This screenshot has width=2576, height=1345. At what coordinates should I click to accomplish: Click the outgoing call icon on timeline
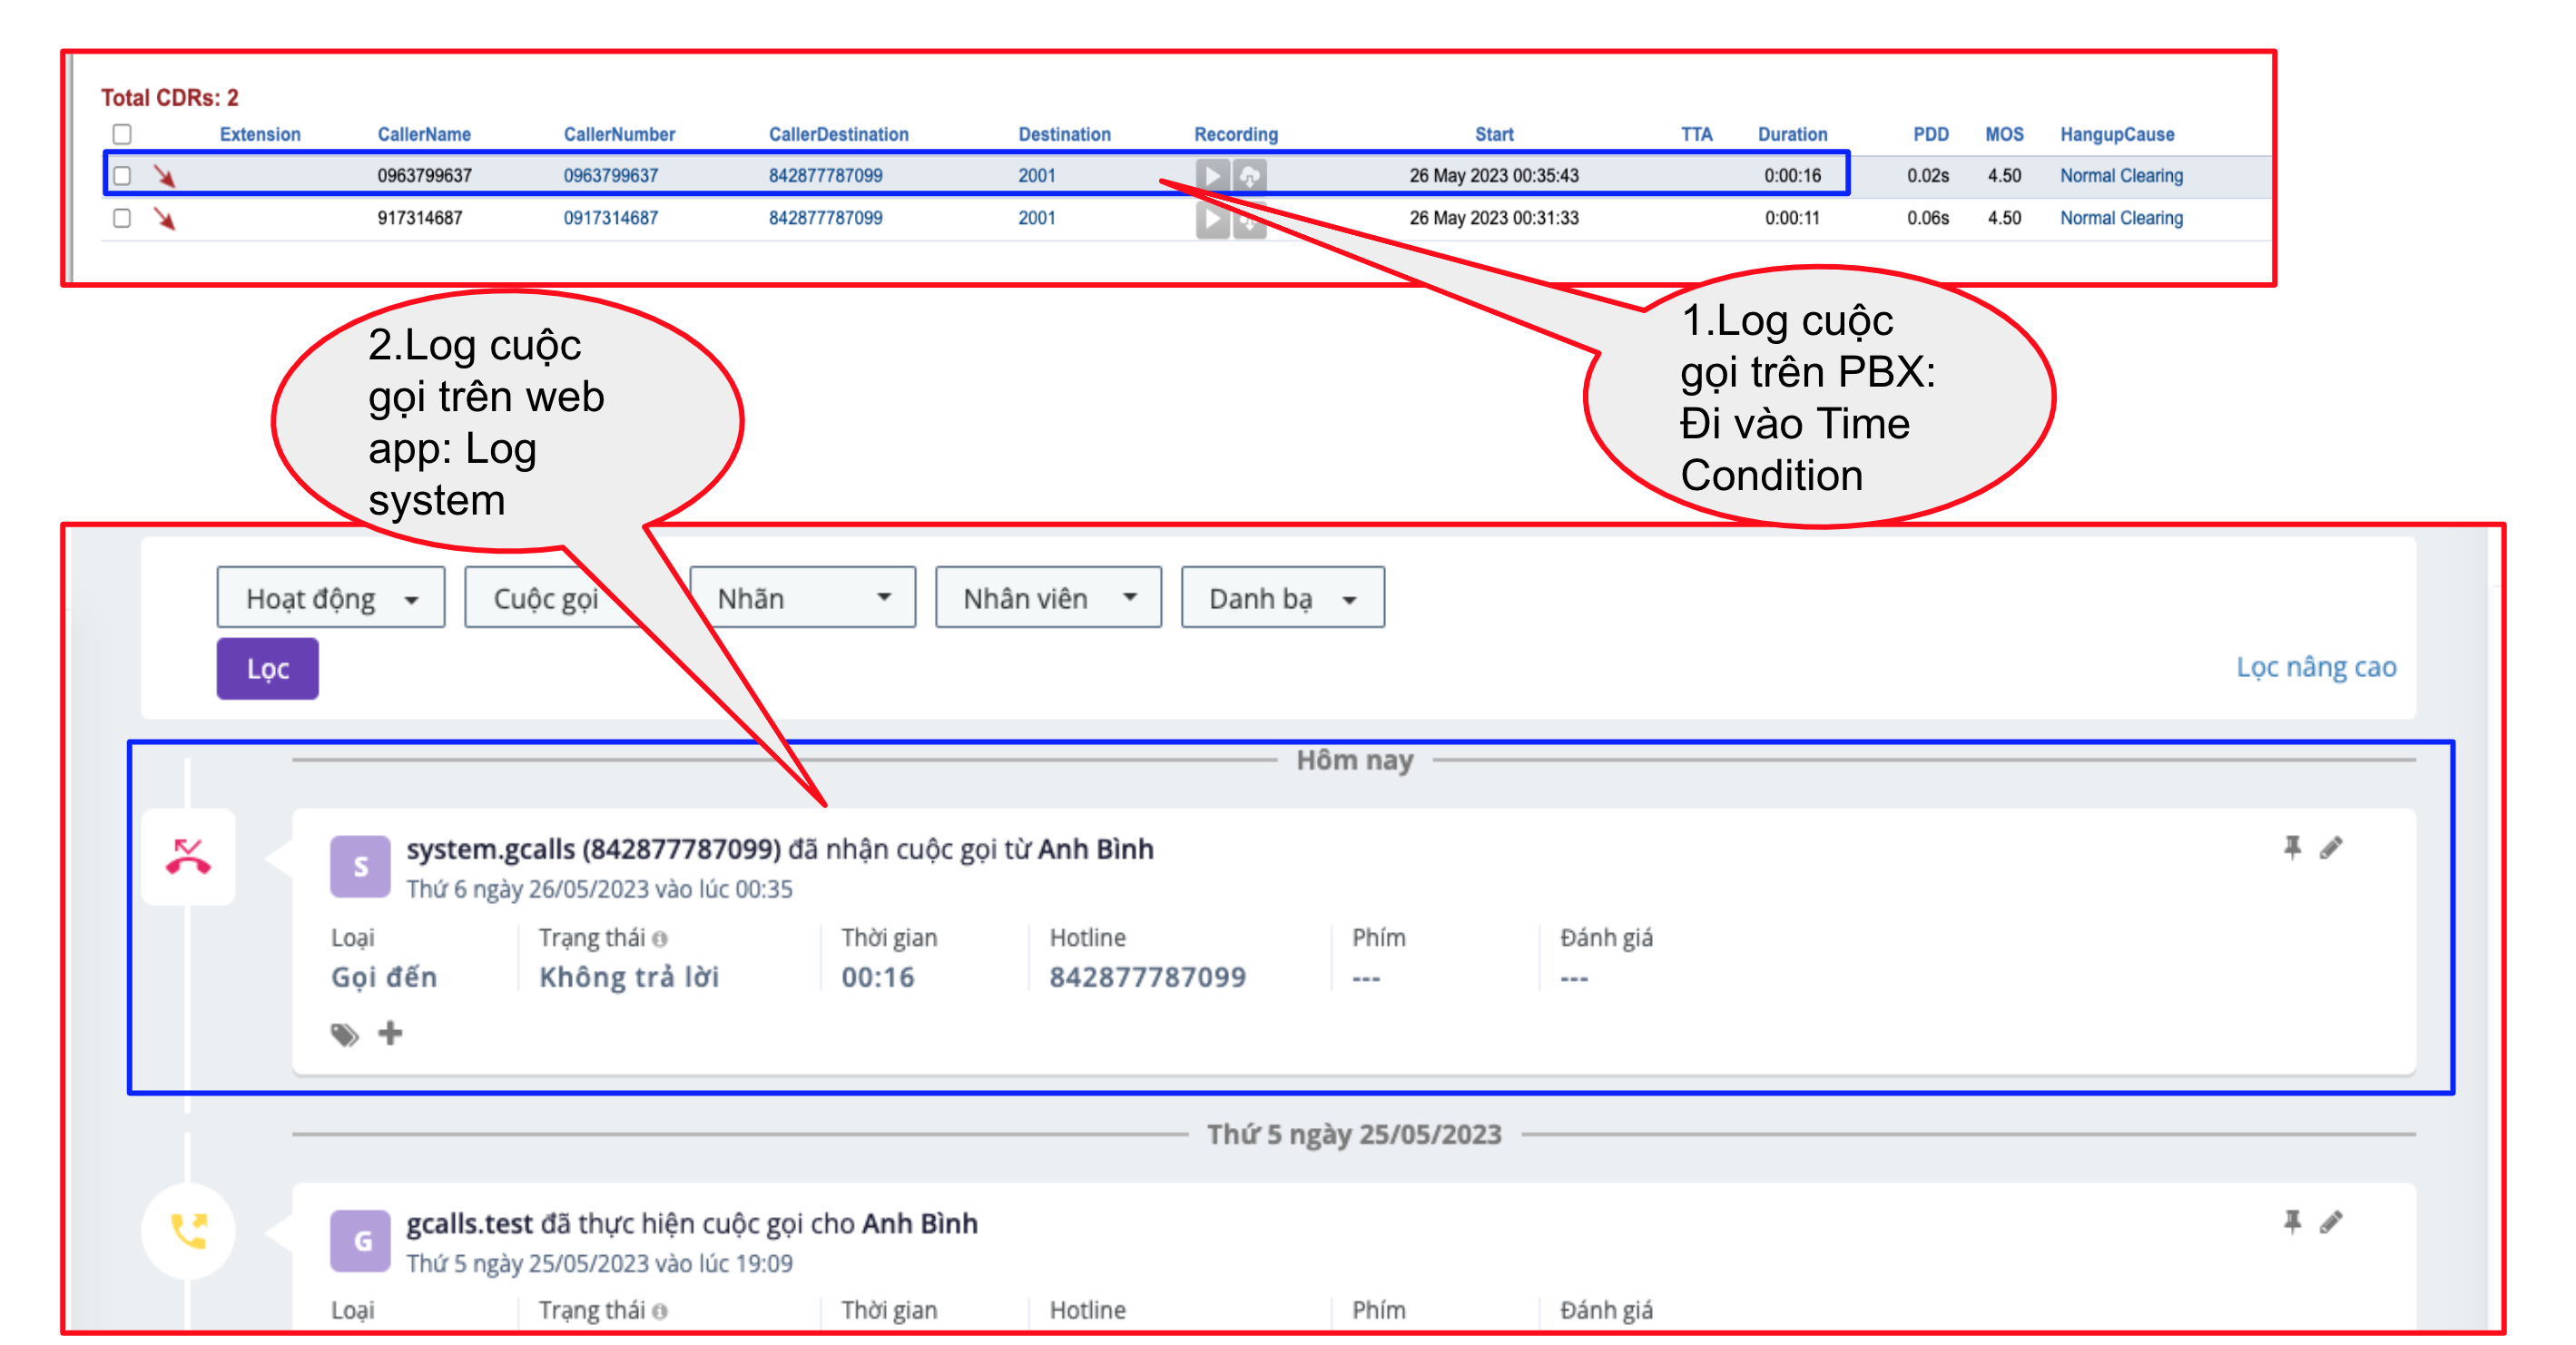[x=188, y=1230]
